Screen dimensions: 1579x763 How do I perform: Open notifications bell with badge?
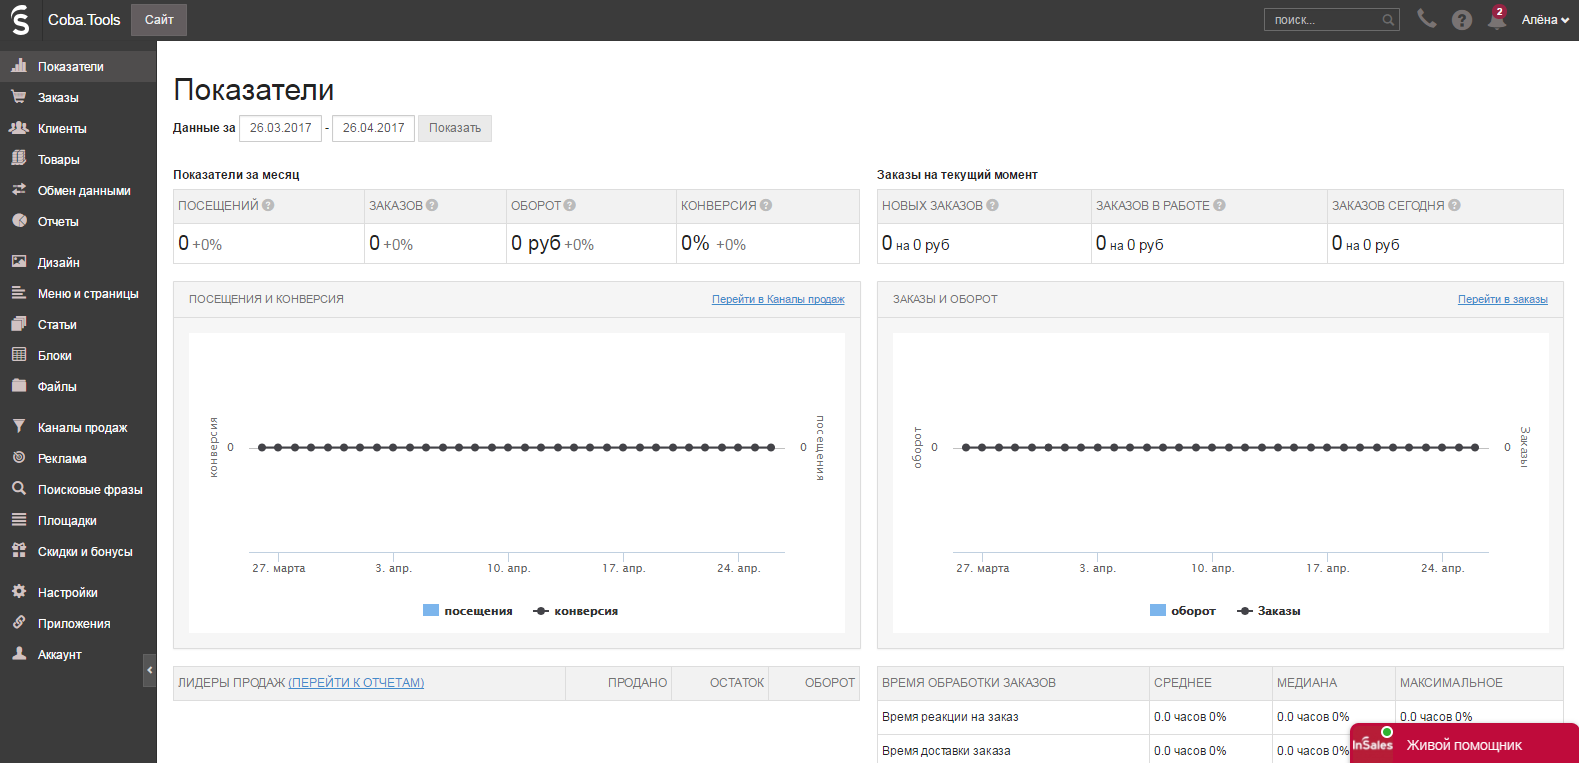point(1496,19)
